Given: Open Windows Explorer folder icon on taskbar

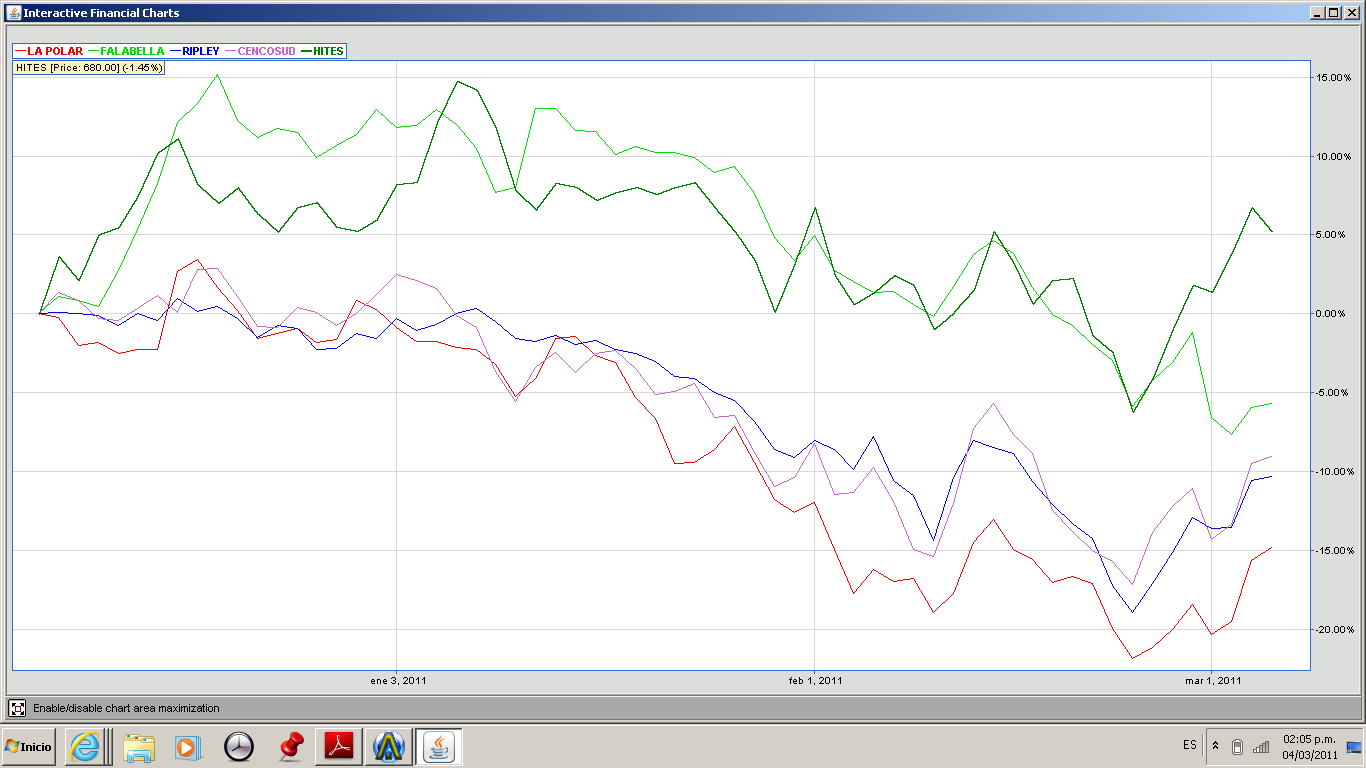Looking at the screenshot, I should point(139,746).
